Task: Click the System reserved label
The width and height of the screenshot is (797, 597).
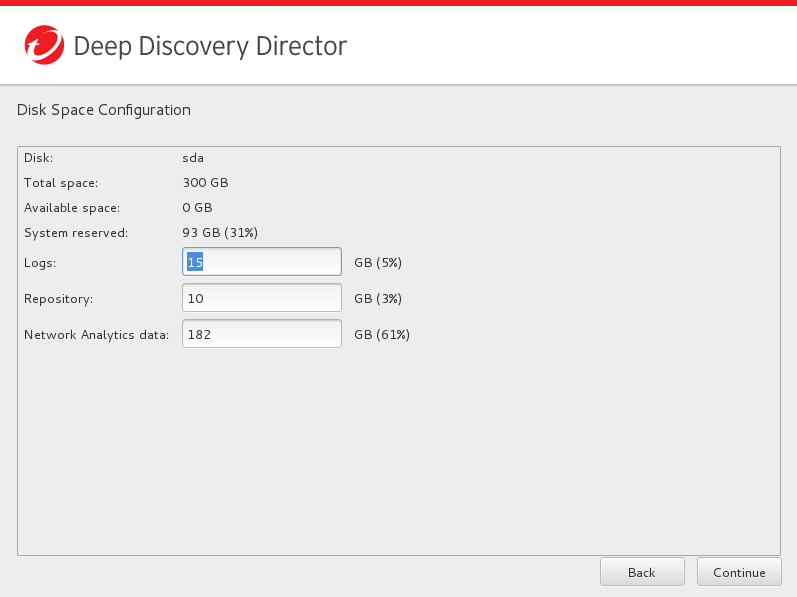Action: tap(76, 233)
